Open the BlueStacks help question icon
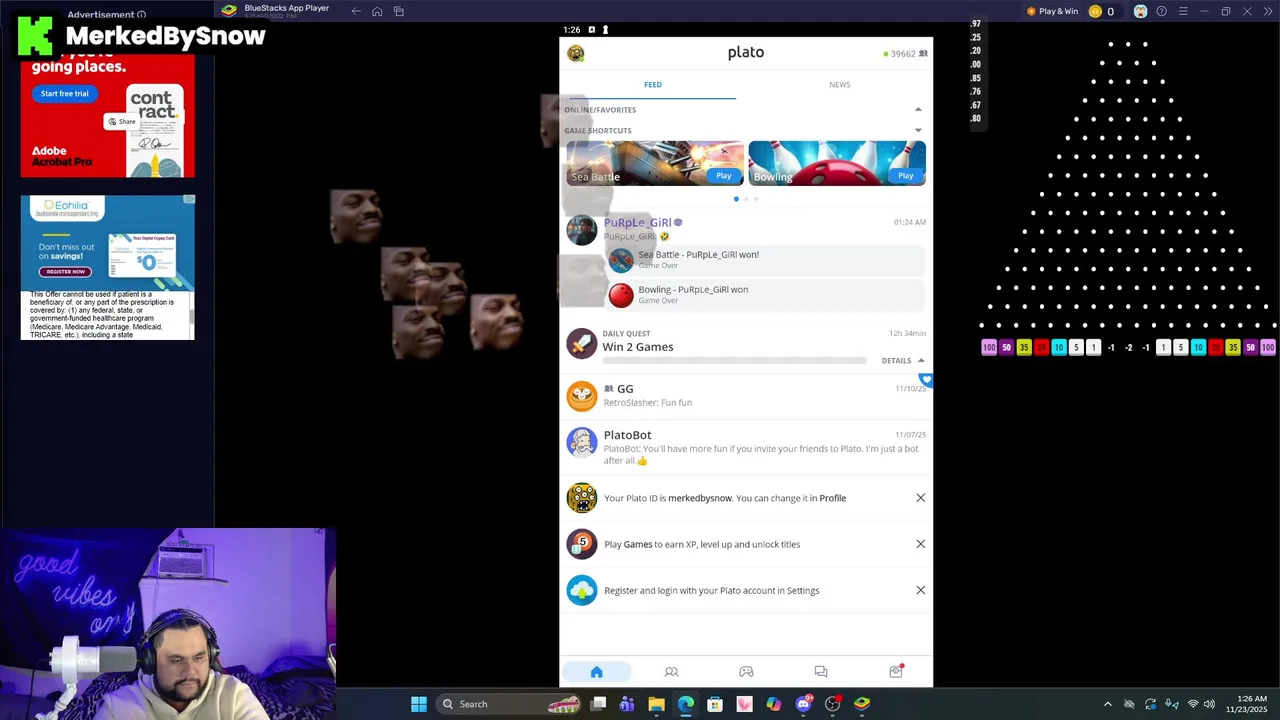 click(1161, 11)
